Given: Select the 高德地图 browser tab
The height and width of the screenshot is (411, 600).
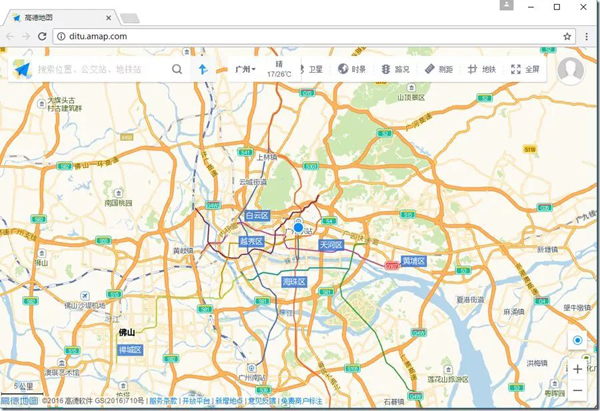Looking at the screenshot, I should pos(61,18).
